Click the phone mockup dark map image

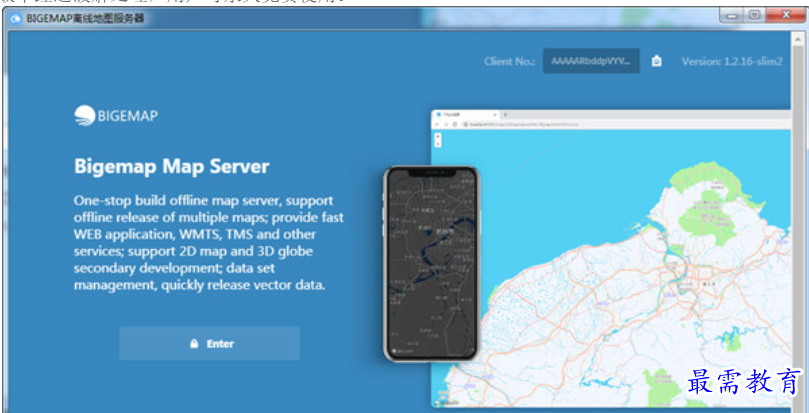click(x=432, y=263)
